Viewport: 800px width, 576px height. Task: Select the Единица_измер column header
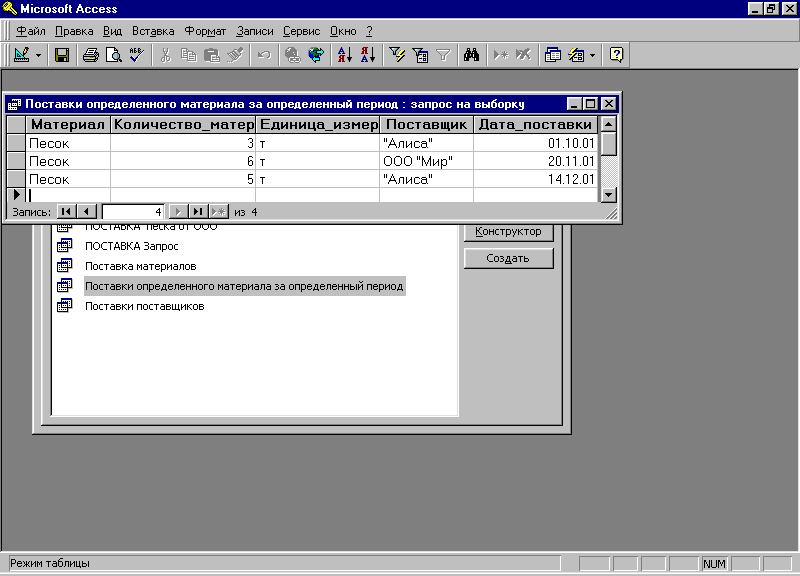point(318,124)
